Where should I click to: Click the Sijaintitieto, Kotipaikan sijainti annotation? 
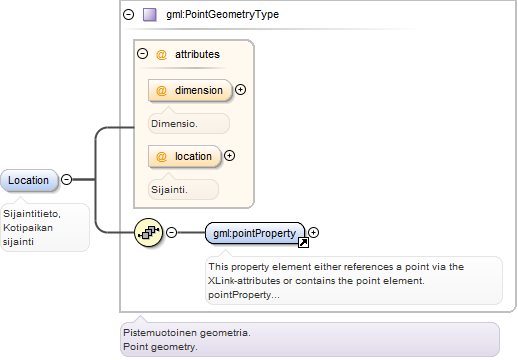click(x=45, y=227)
